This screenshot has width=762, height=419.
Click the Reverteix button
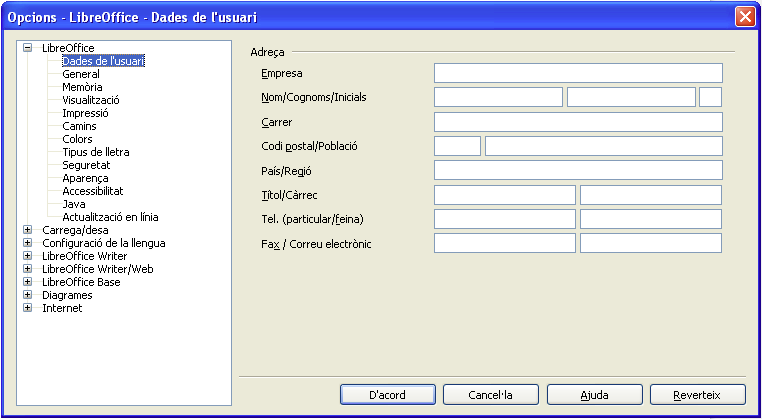pyautogui.click(x=697, y=395)
